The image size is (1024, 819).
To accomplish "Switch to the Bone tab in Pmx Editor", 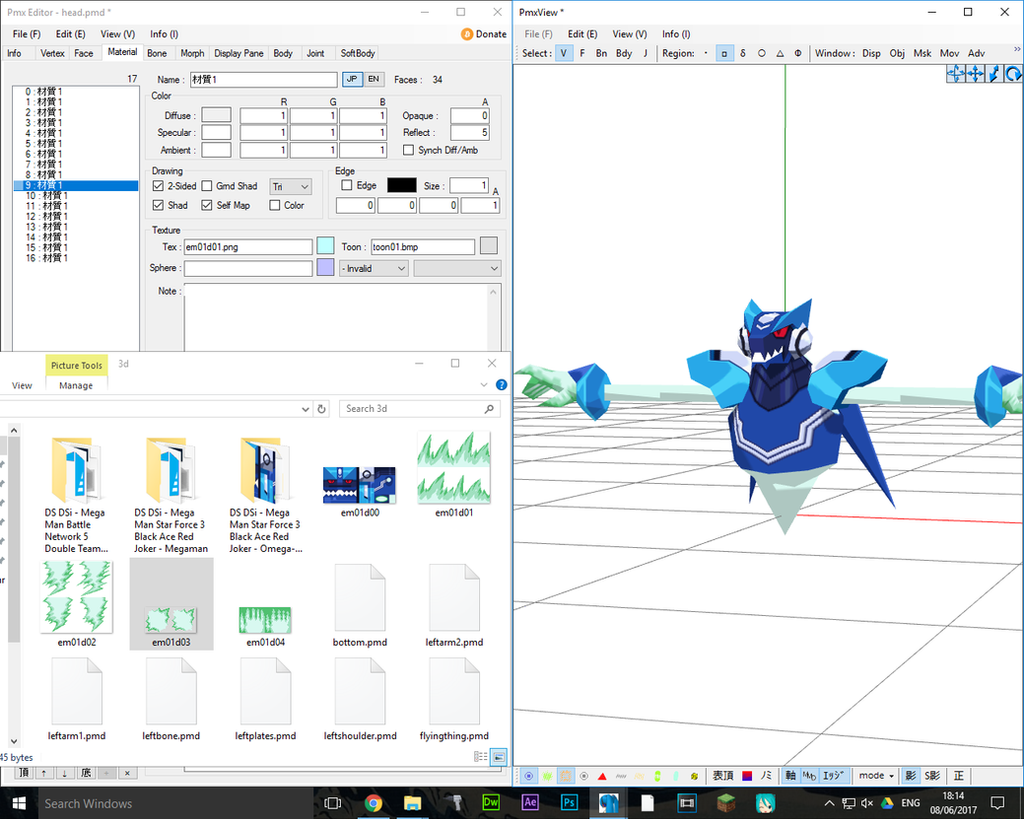I will tap(157, 54).
